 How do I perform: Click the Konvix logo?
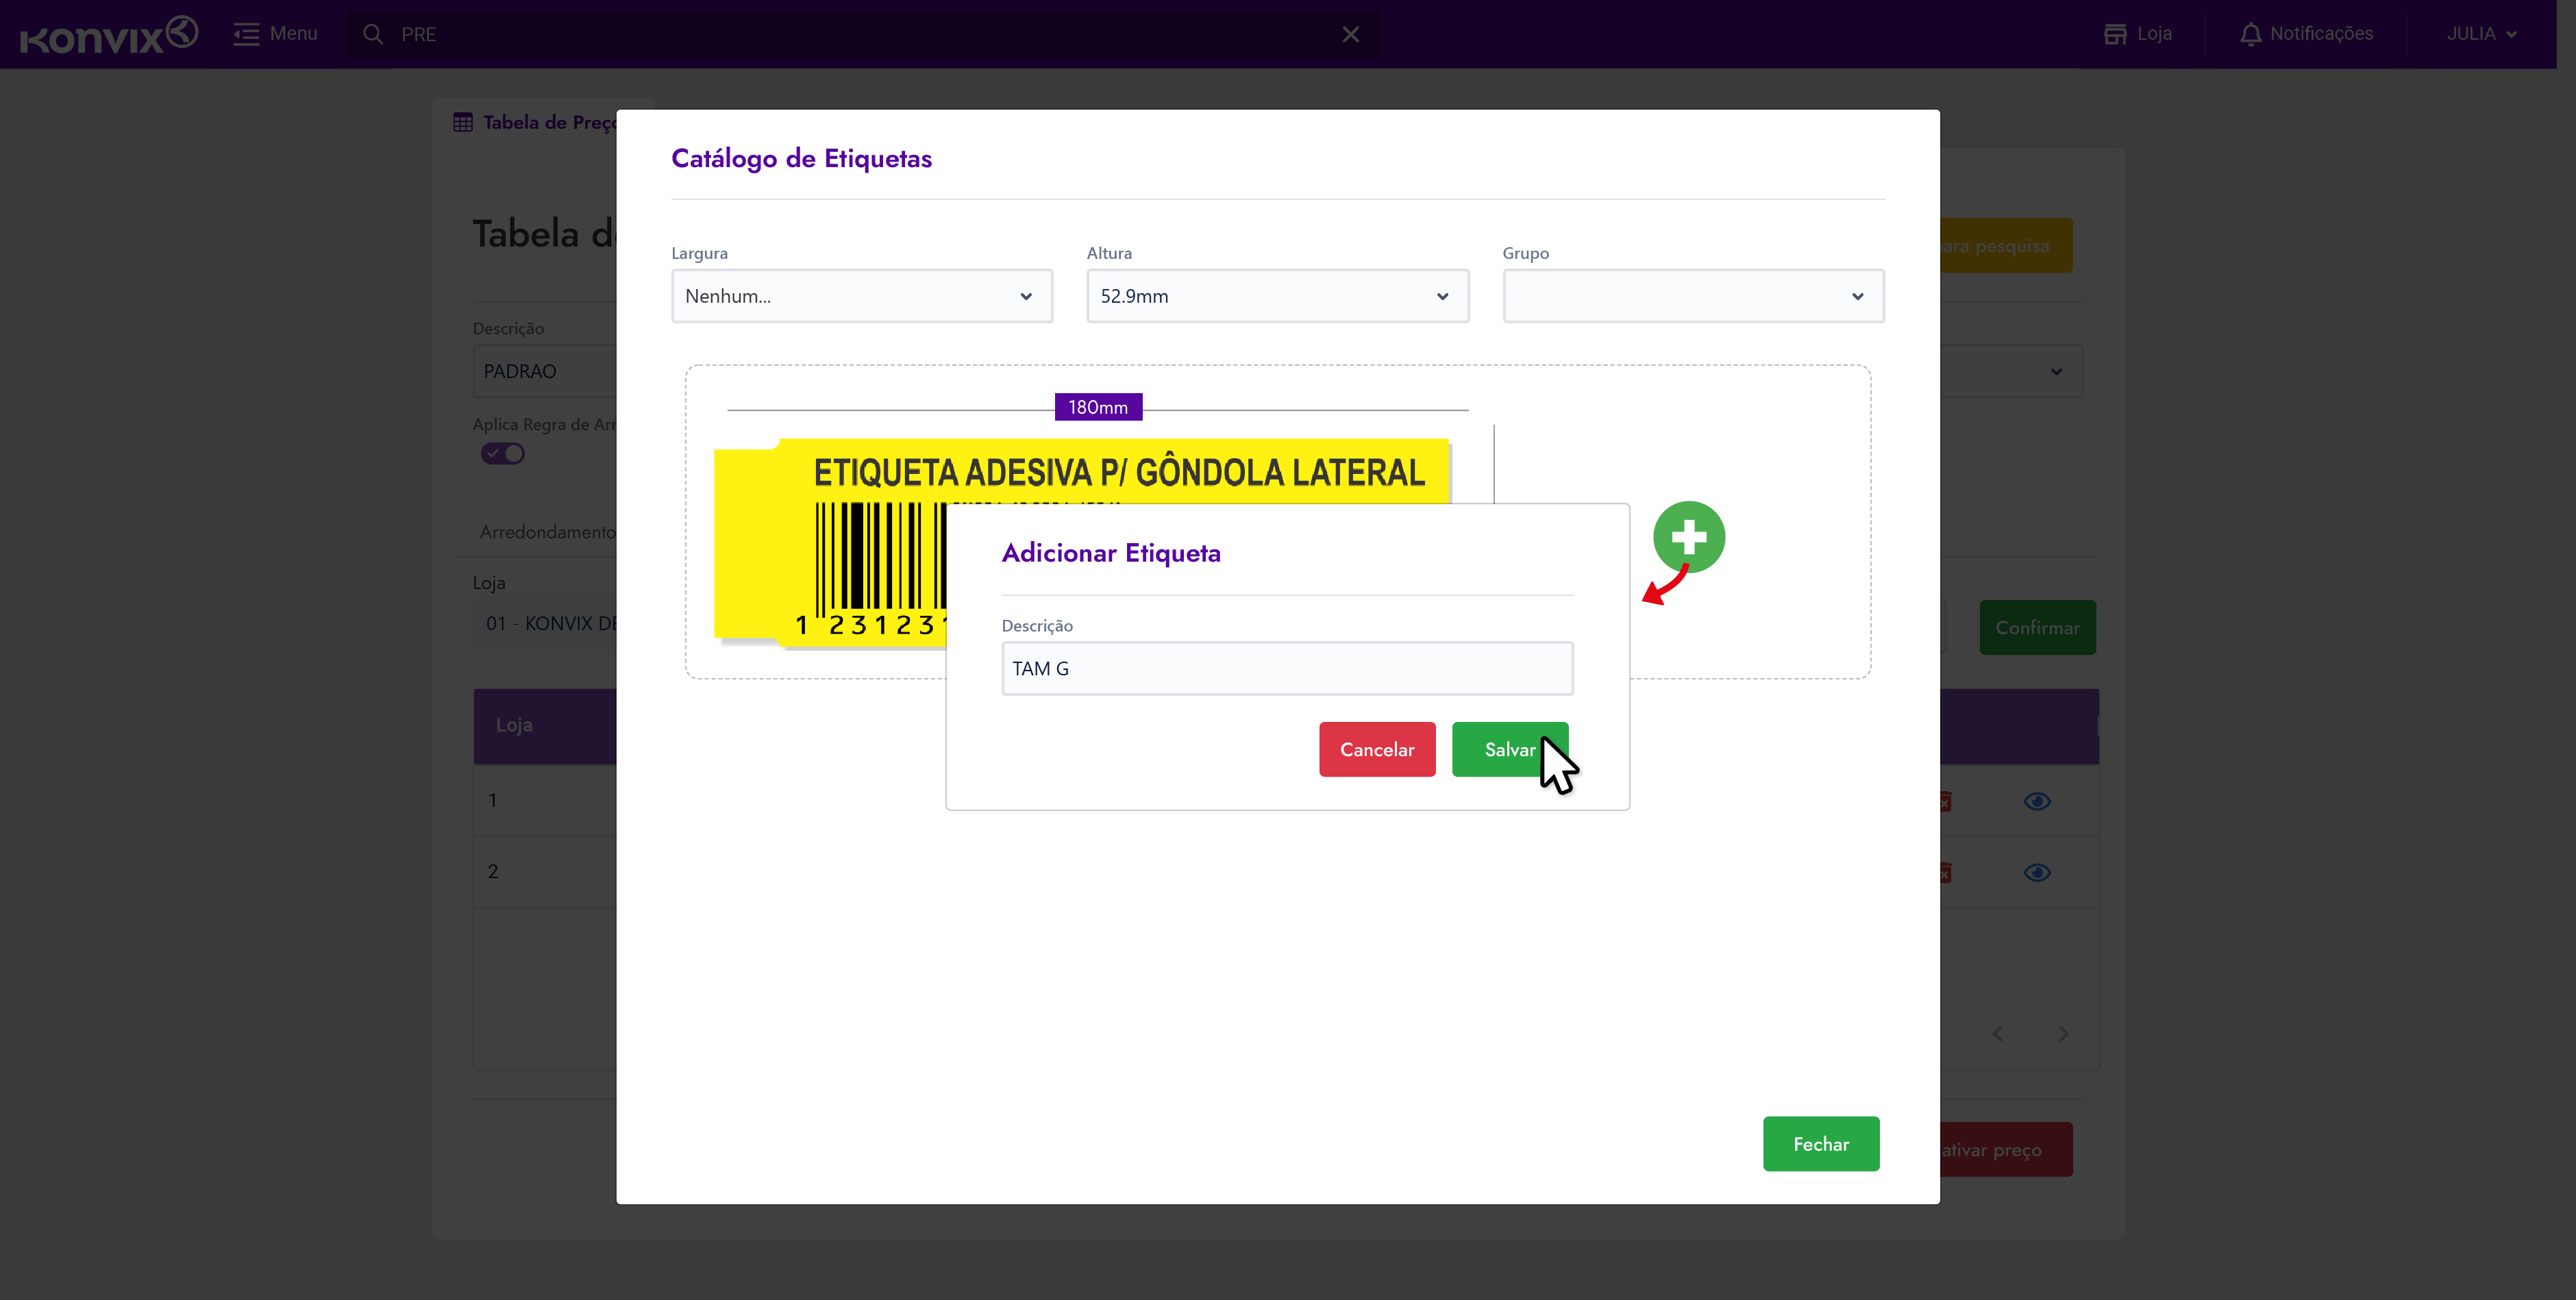108,34
